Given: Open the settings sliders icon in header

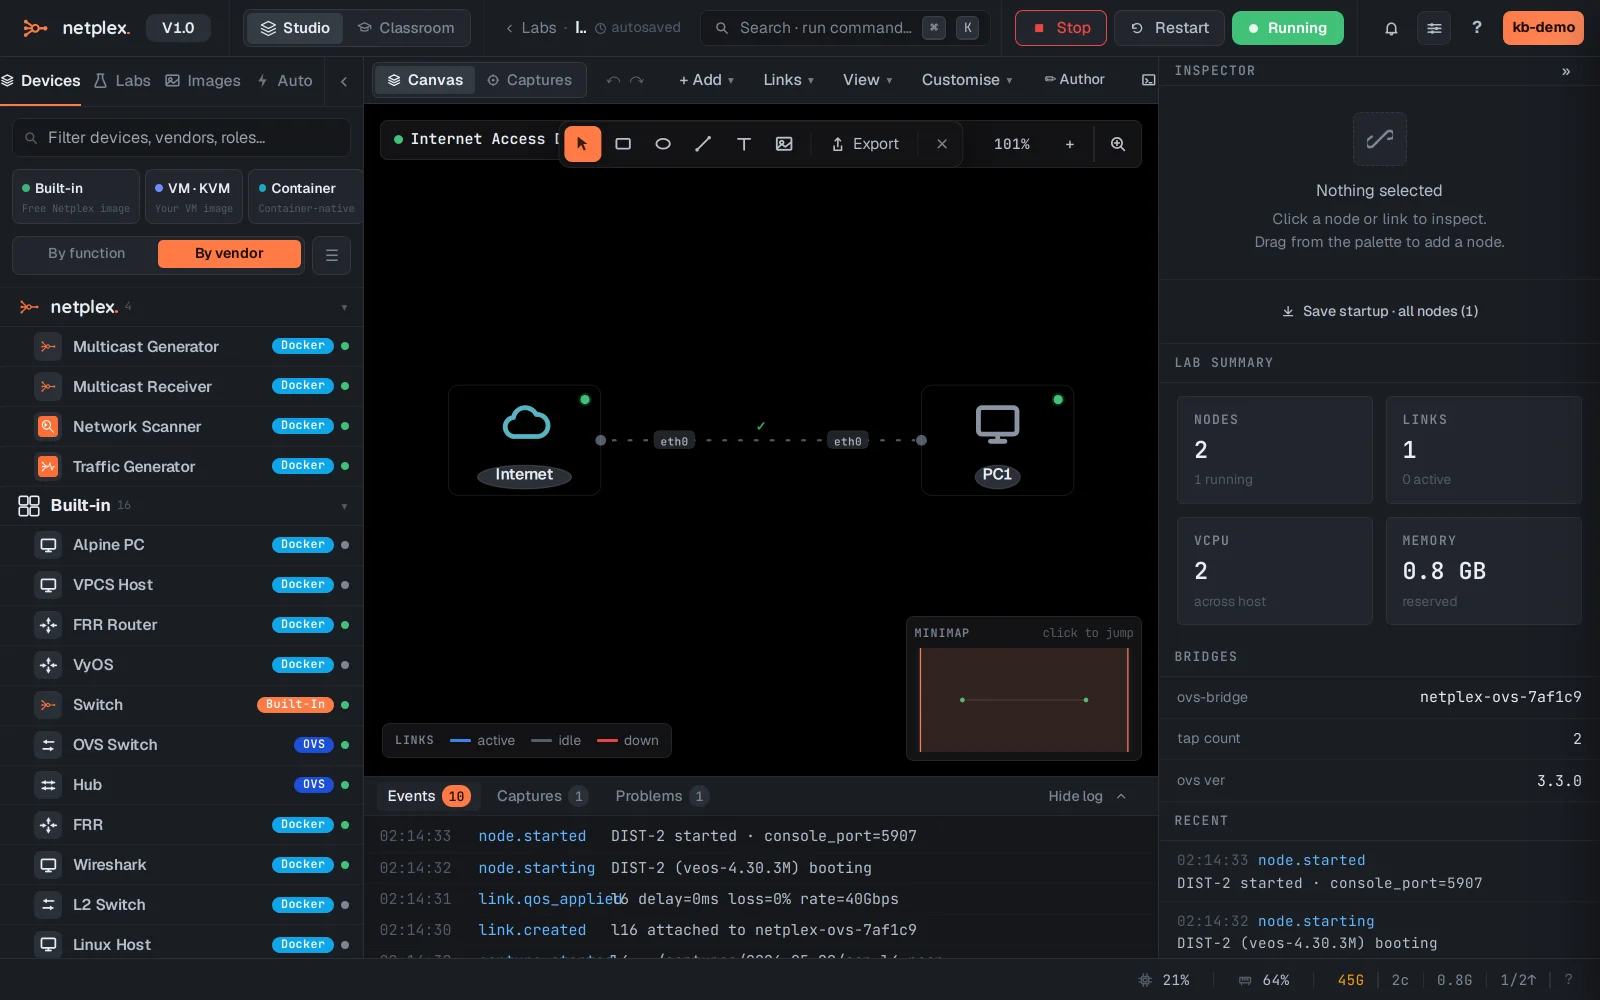Looking at the screenshot, I should pos(1434,28).
